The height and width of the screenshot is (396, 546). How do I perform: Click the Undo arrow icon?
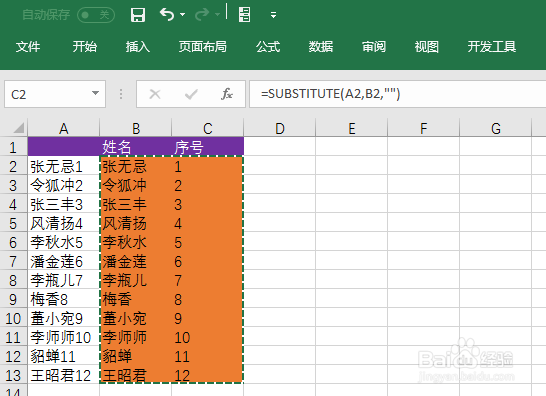[167, 15]
